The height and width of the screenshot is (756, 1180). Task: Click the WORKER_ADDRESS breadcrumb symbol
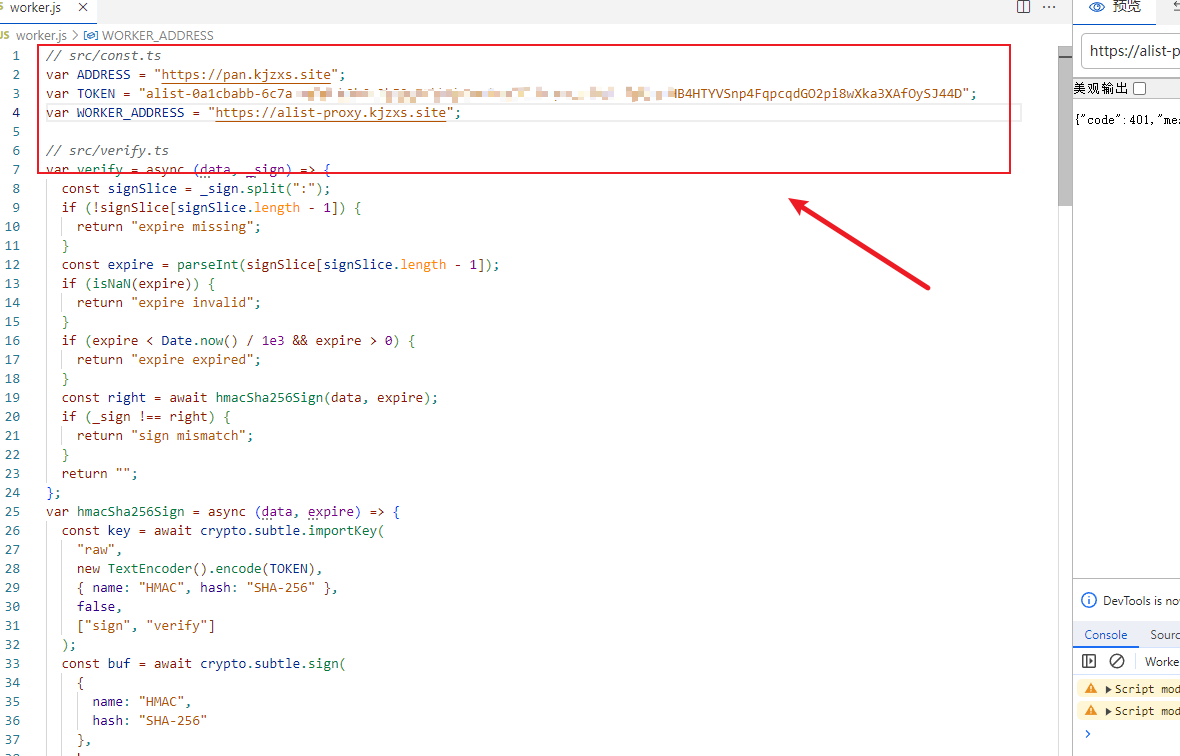[157, 35]
